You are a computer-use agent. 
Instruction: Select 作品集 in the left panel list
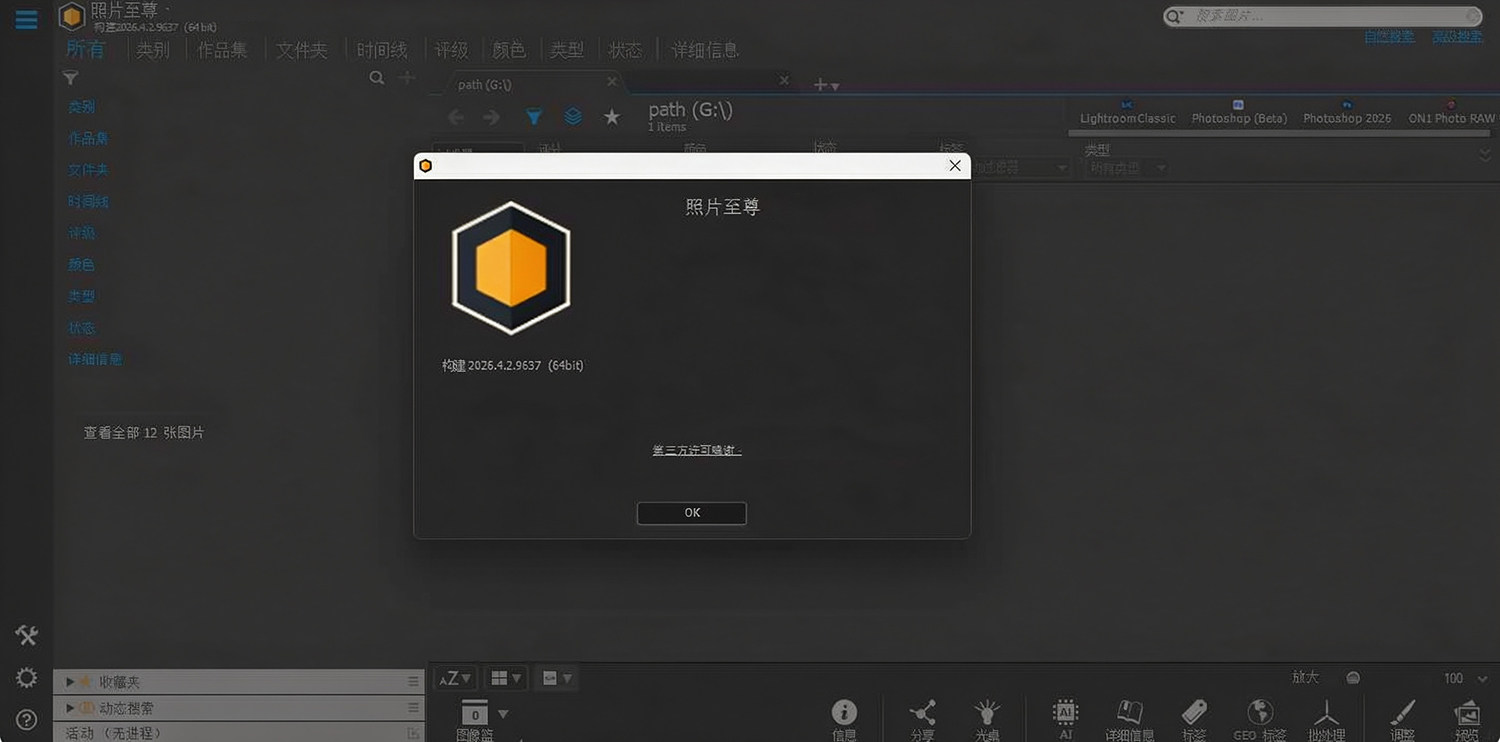(89, 139)
